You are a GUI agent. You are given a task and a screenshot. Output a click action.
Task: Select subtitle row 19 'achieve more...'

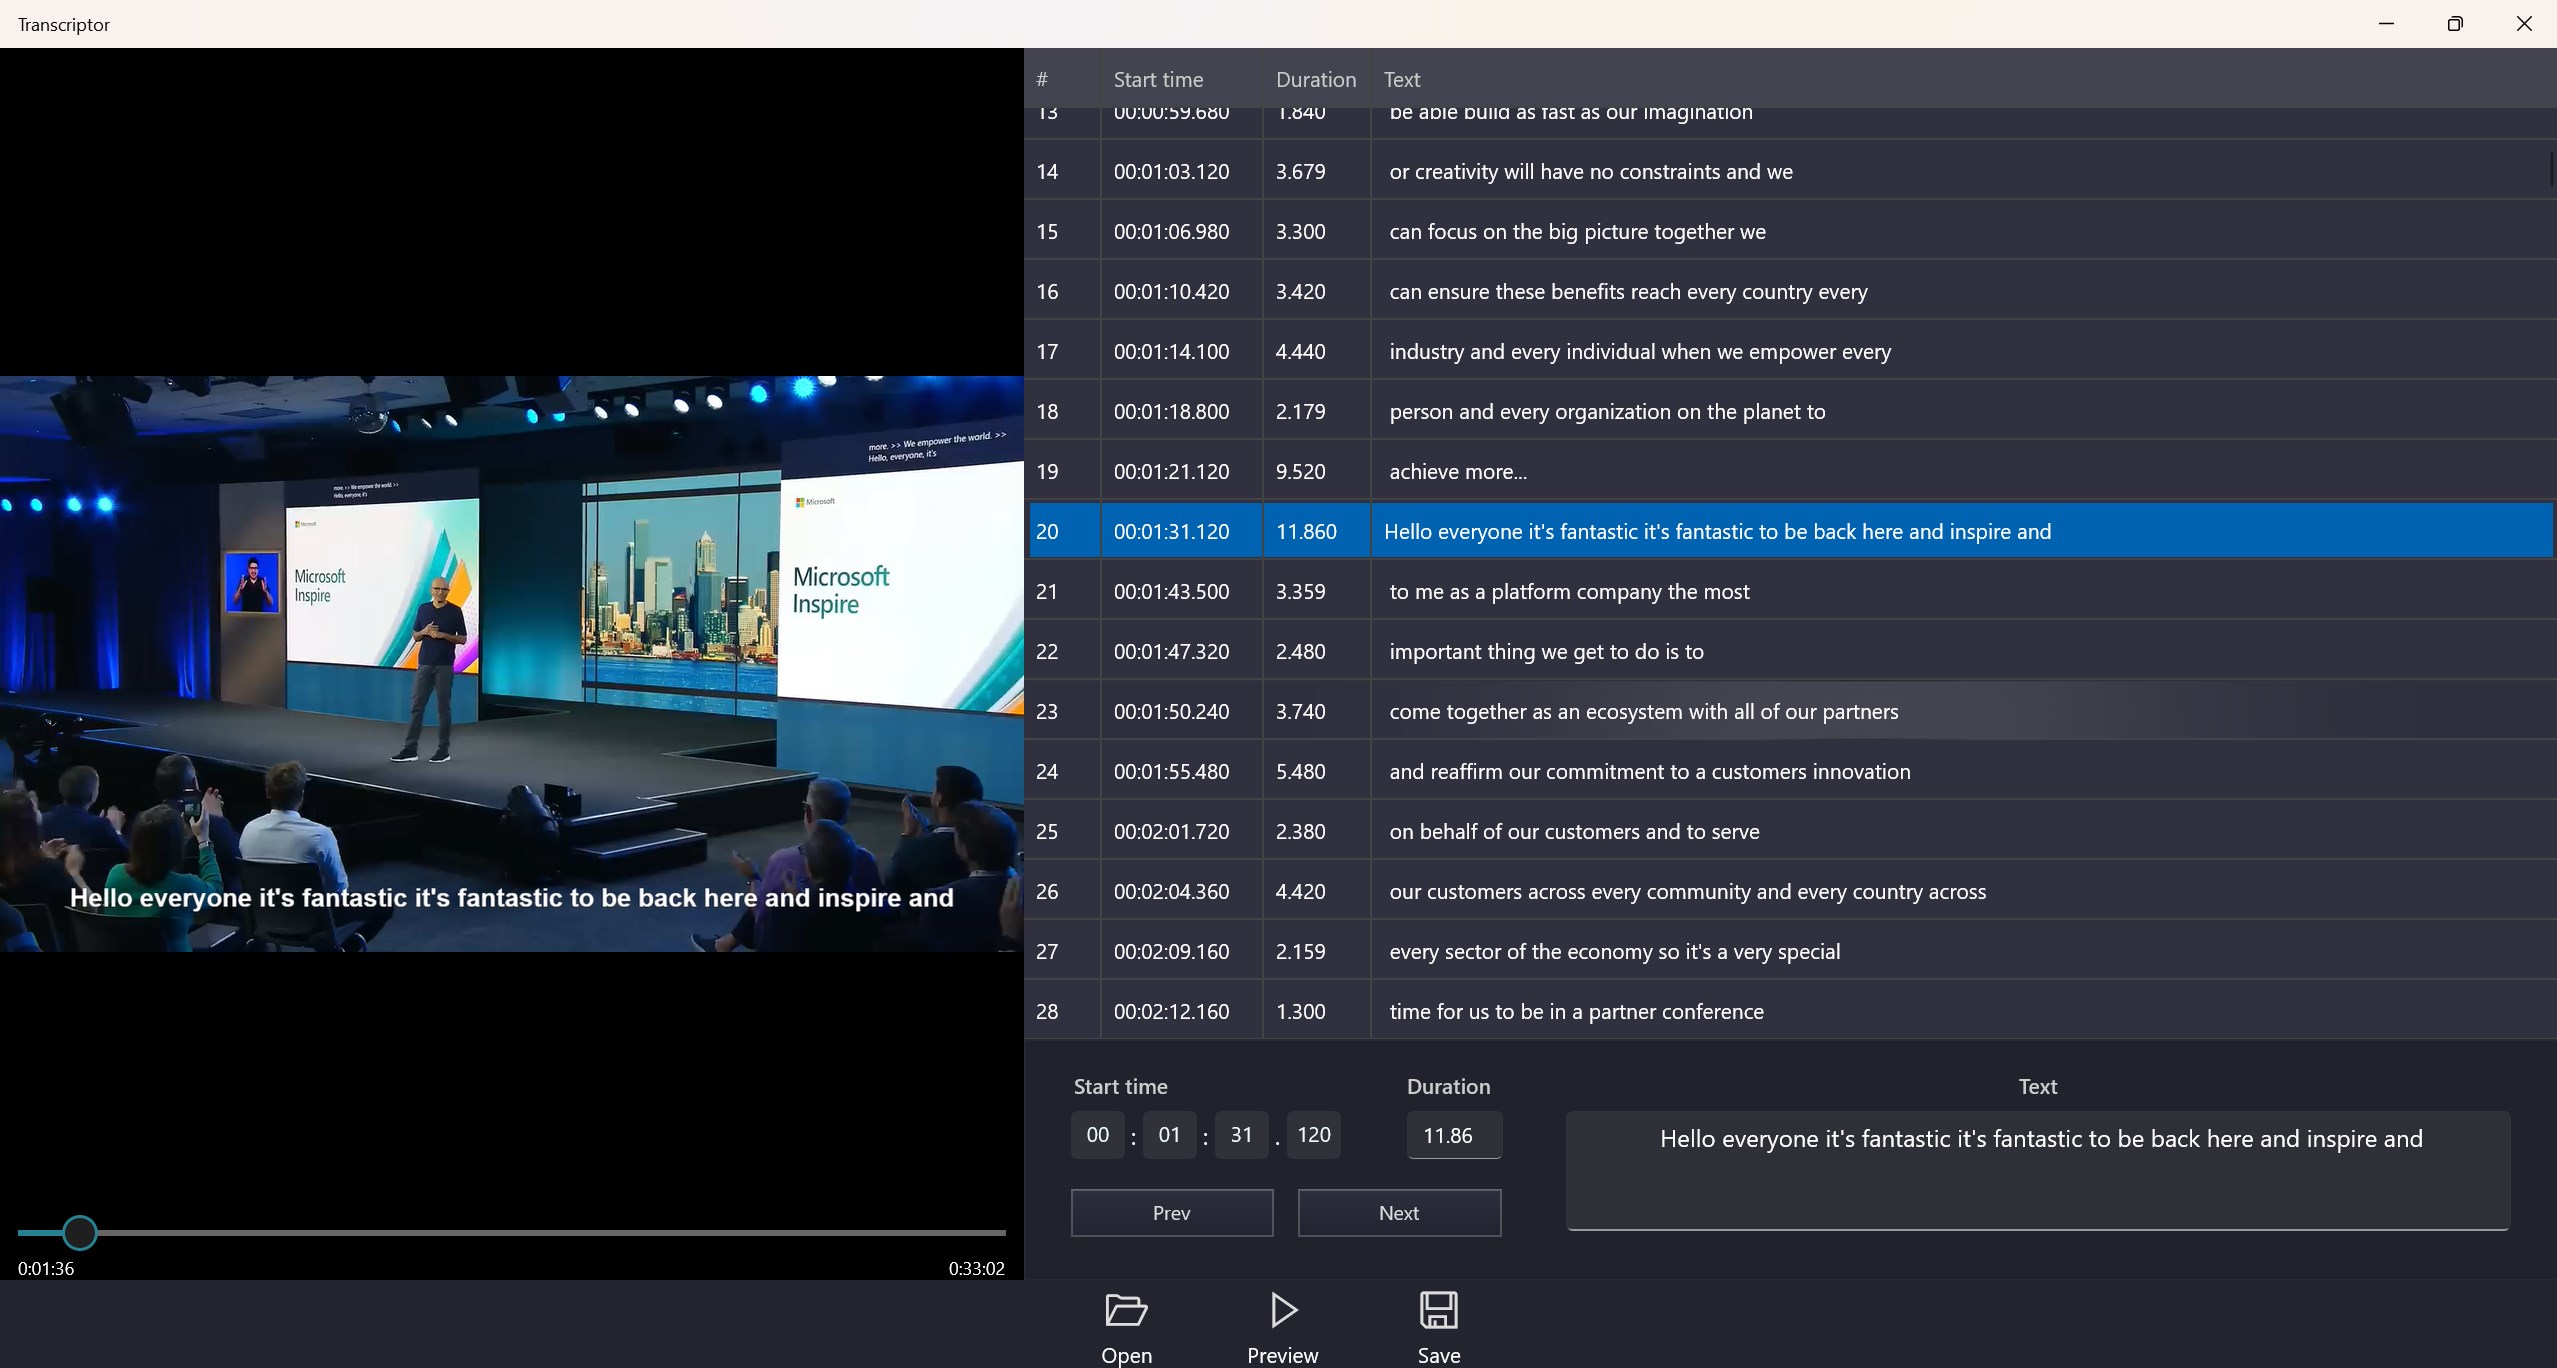pos(1458,472)
